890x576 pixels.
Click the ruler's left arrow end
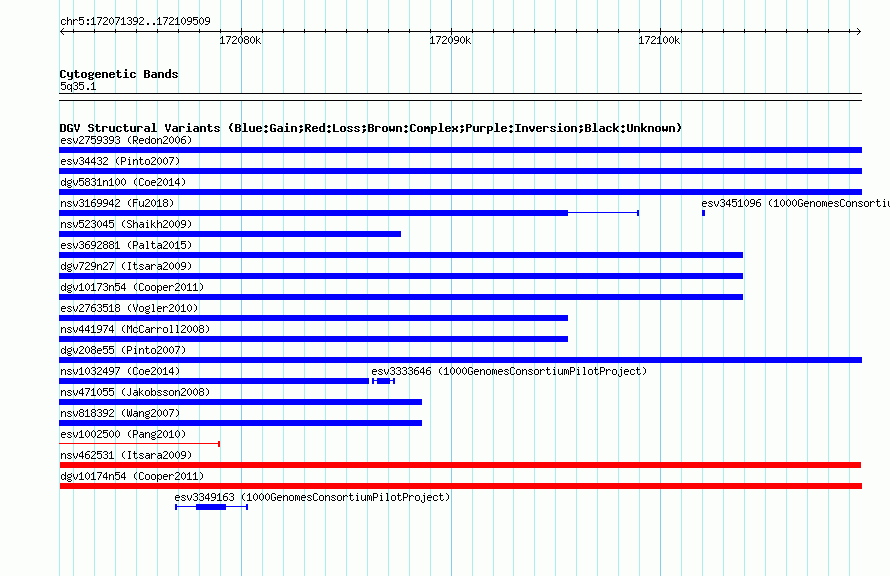[x=62, y=32]
